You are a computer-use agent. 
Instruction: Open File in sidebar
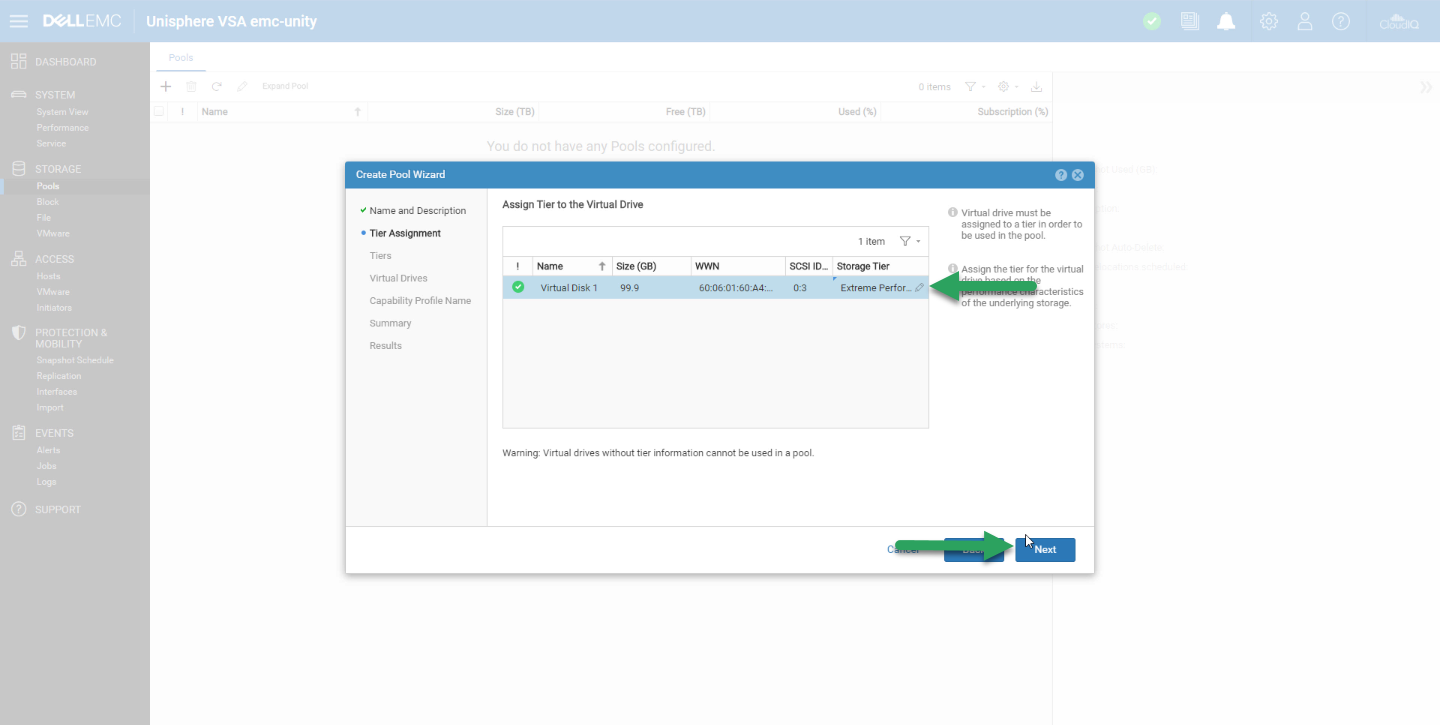[x=44, y=218]
